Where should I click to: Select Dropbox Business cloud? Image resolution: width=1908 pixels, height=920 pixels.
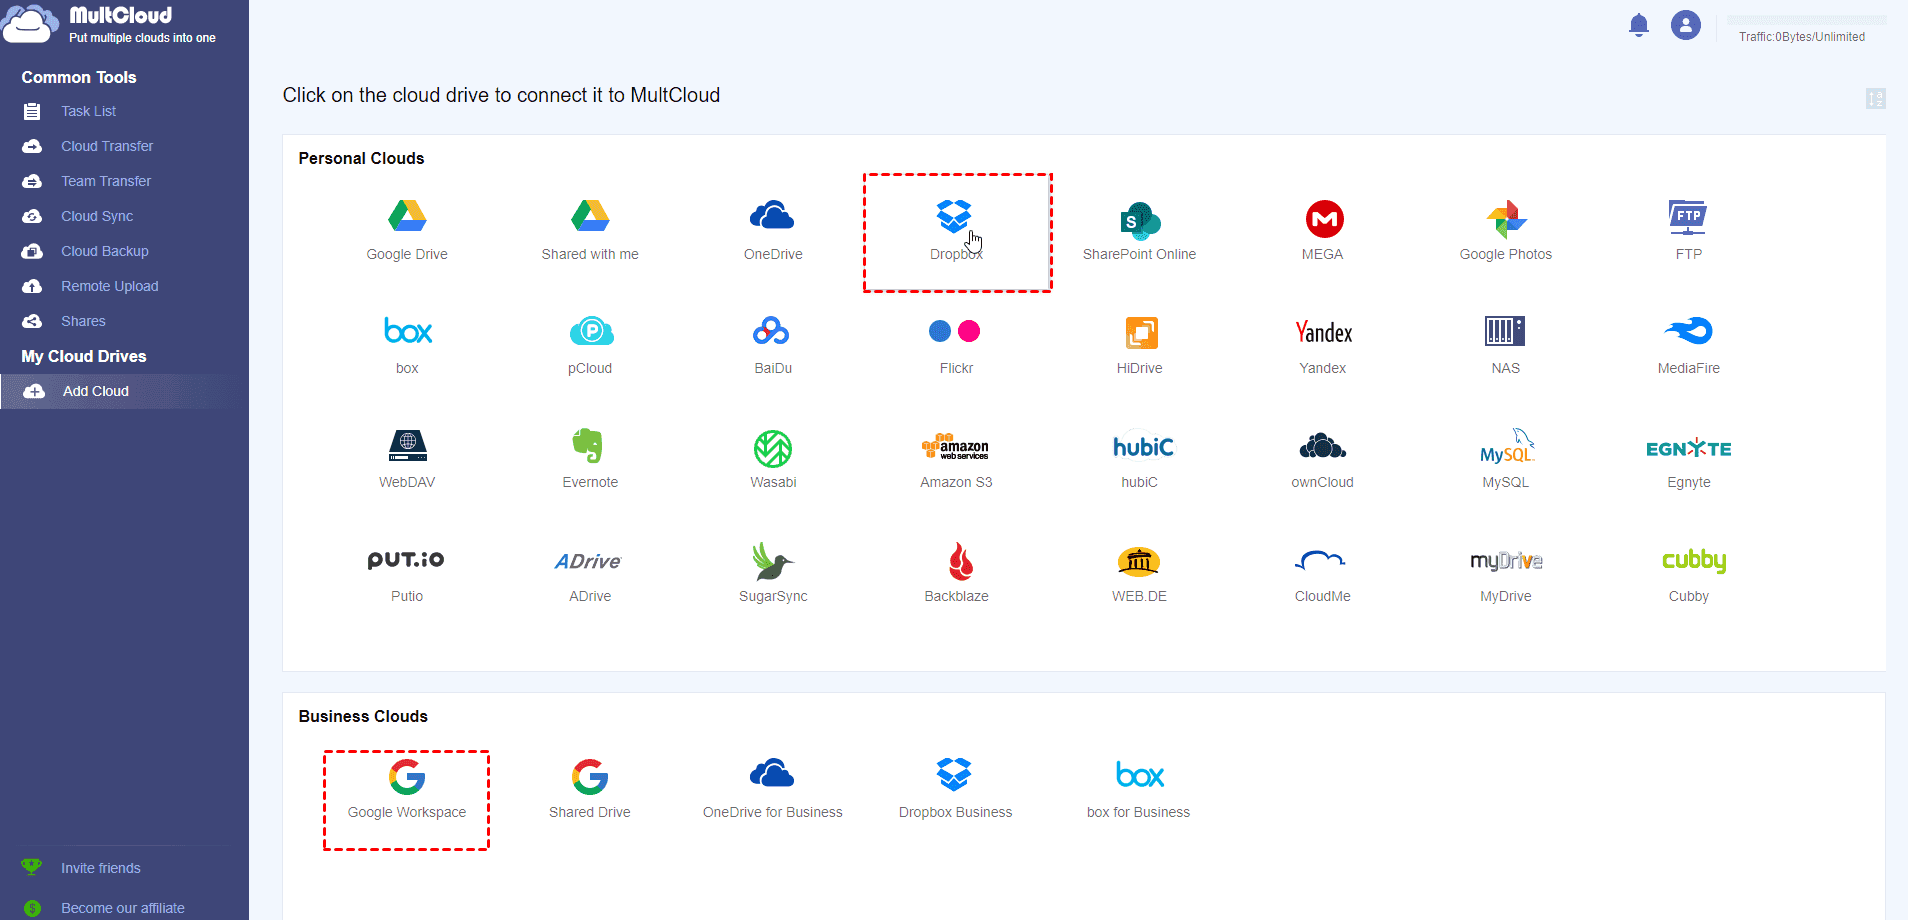point(955,776)
